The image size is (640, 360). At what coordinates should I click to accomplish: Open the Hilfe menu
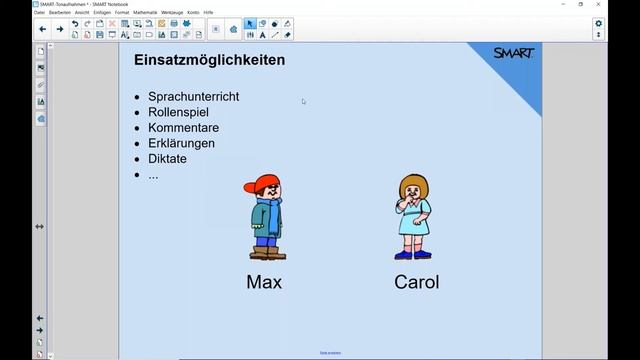click(208, 13)
